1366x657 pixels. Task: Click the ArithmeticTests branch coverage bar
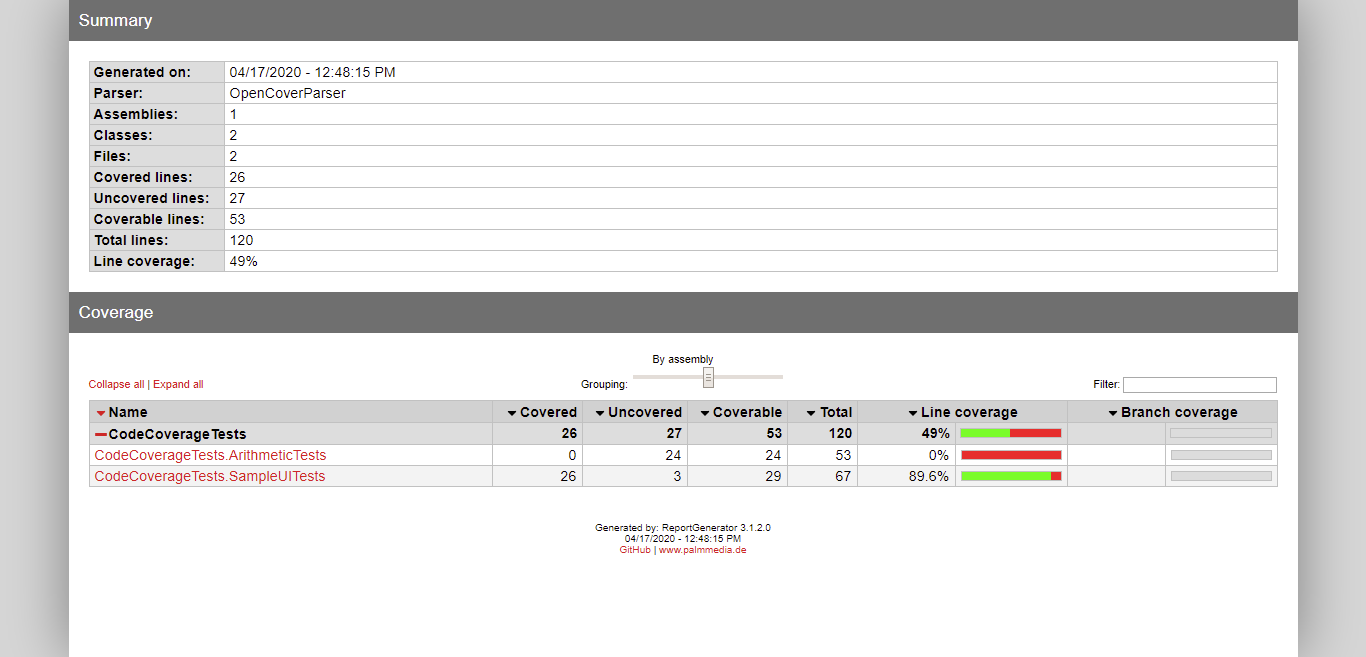(1221, 455)
